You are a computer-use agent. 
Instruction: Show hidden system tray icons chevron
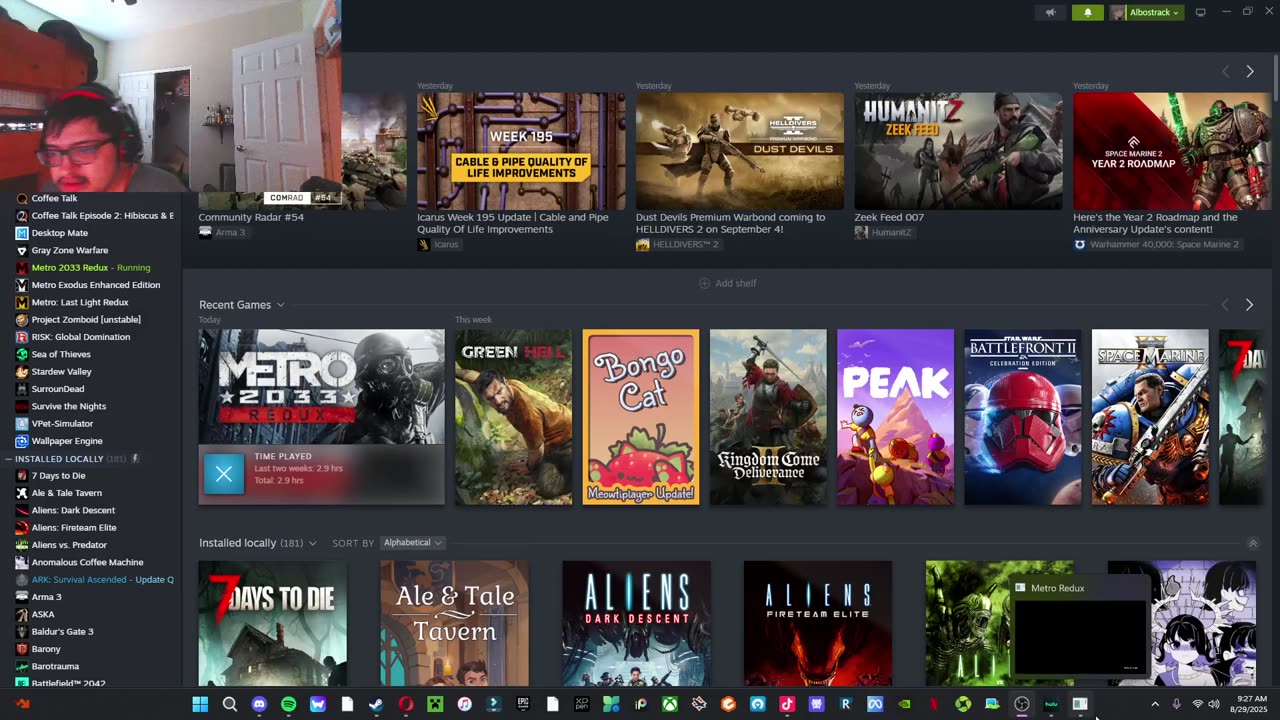(1155, 704)
